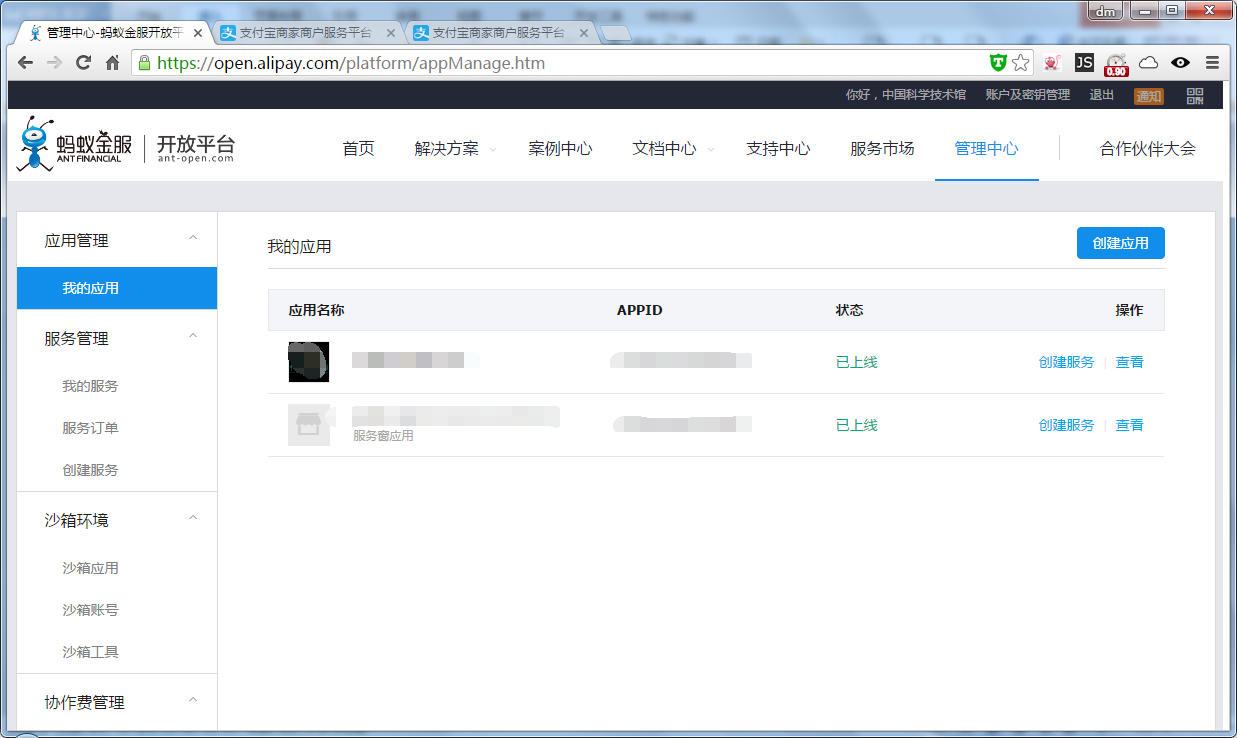
Task: Open 沙箱应用 in the sidebar
Action: click(x=90, y=568)
